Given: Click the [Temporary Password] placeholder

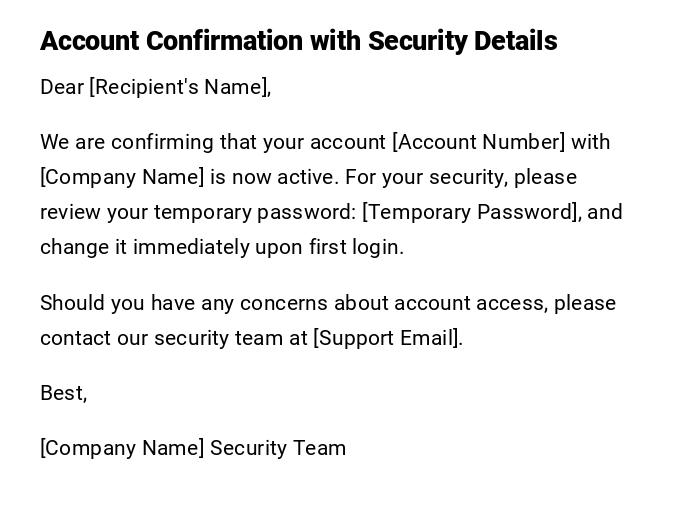Looking at the screenshot, I should click(x=470, y=212).
